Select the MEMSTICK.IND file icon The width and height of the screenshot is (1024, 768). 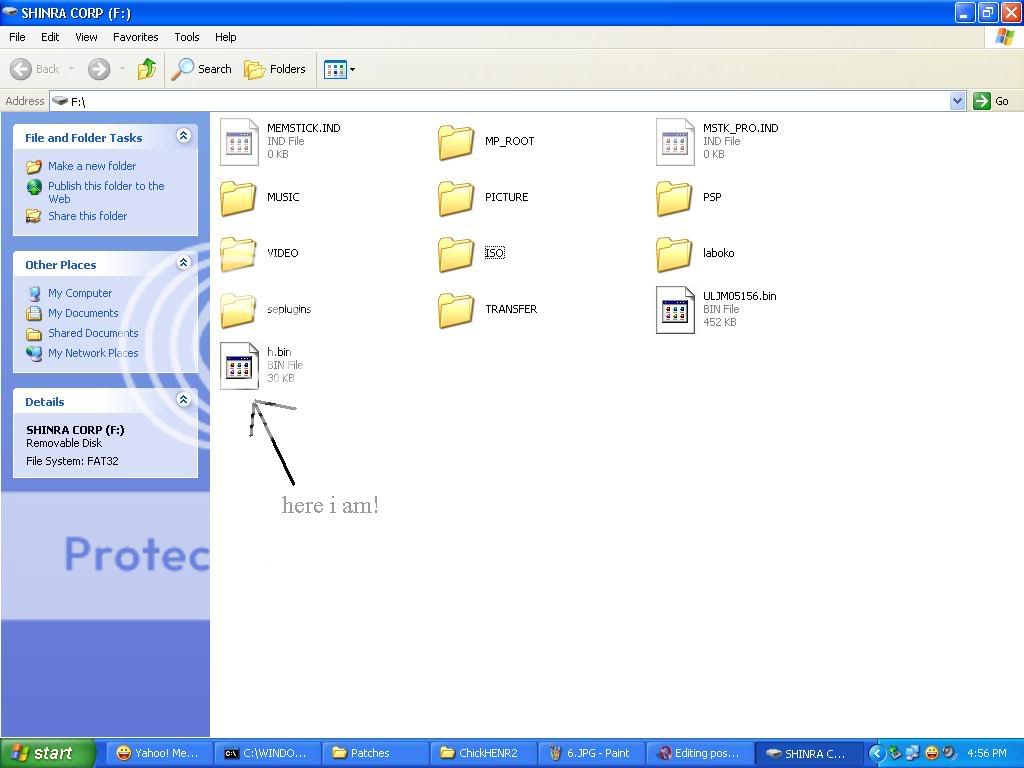click(239, 142)
